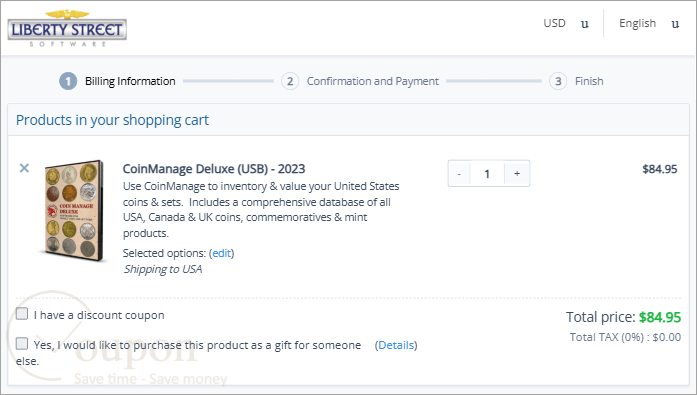Click the green total price $84.95
The width and height of the screenshot is (697, 395).
660,317
